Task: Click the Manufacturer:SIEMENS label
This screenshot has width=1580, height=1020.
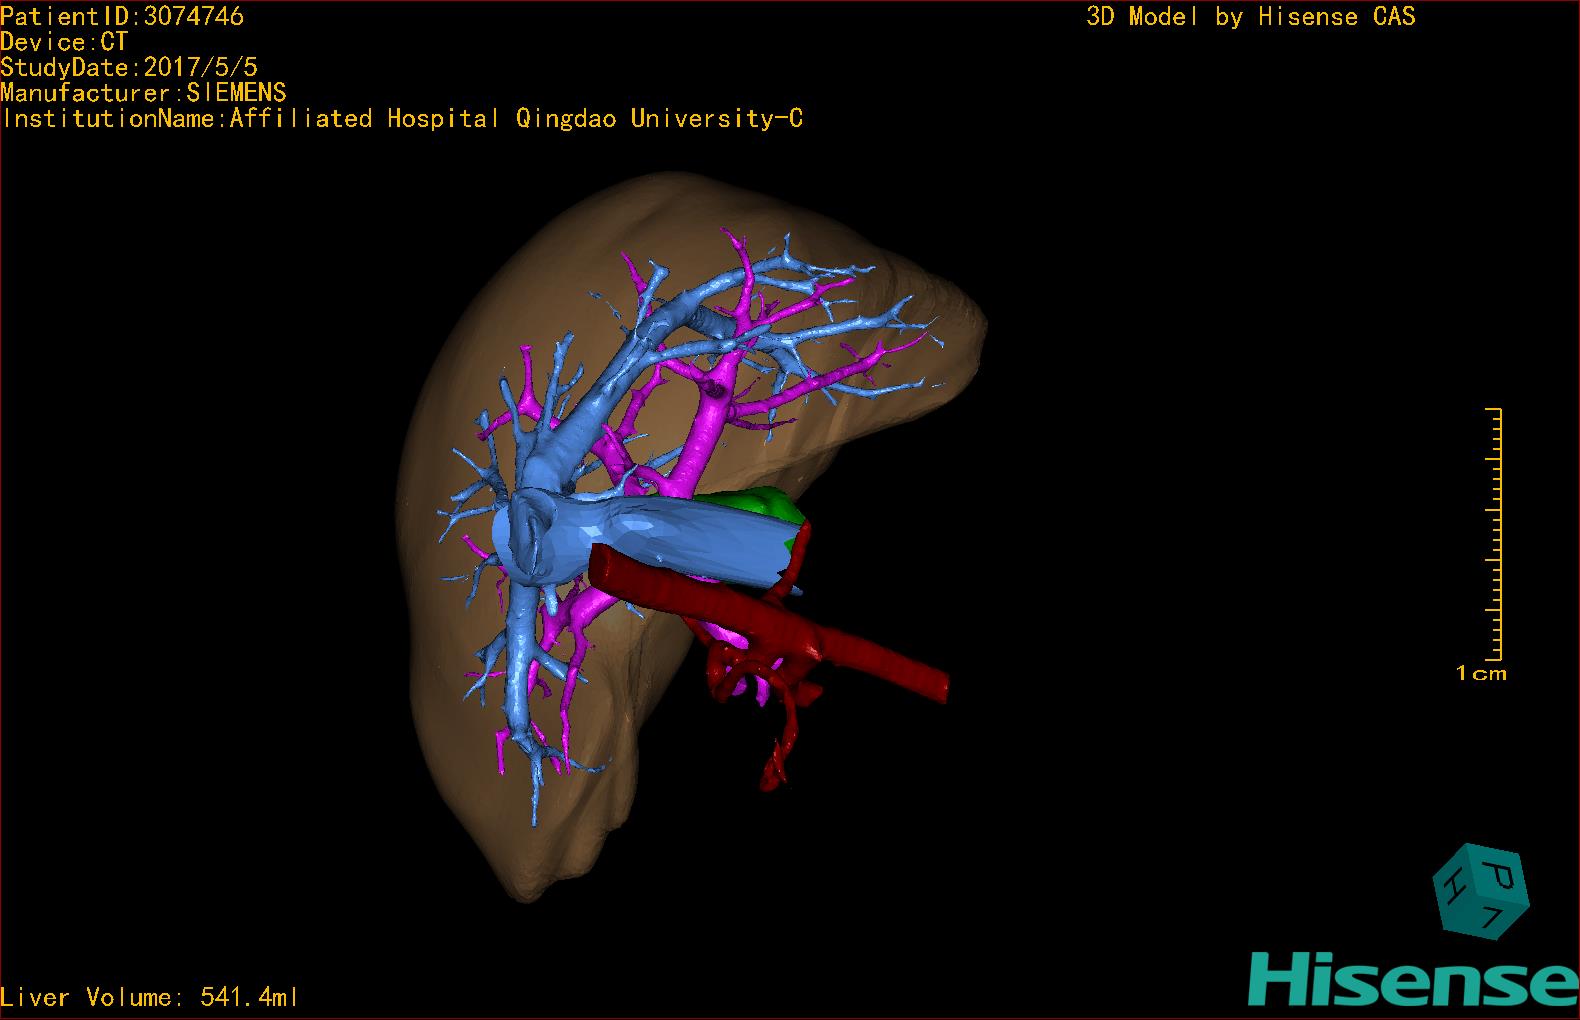Action: (143, 93)
